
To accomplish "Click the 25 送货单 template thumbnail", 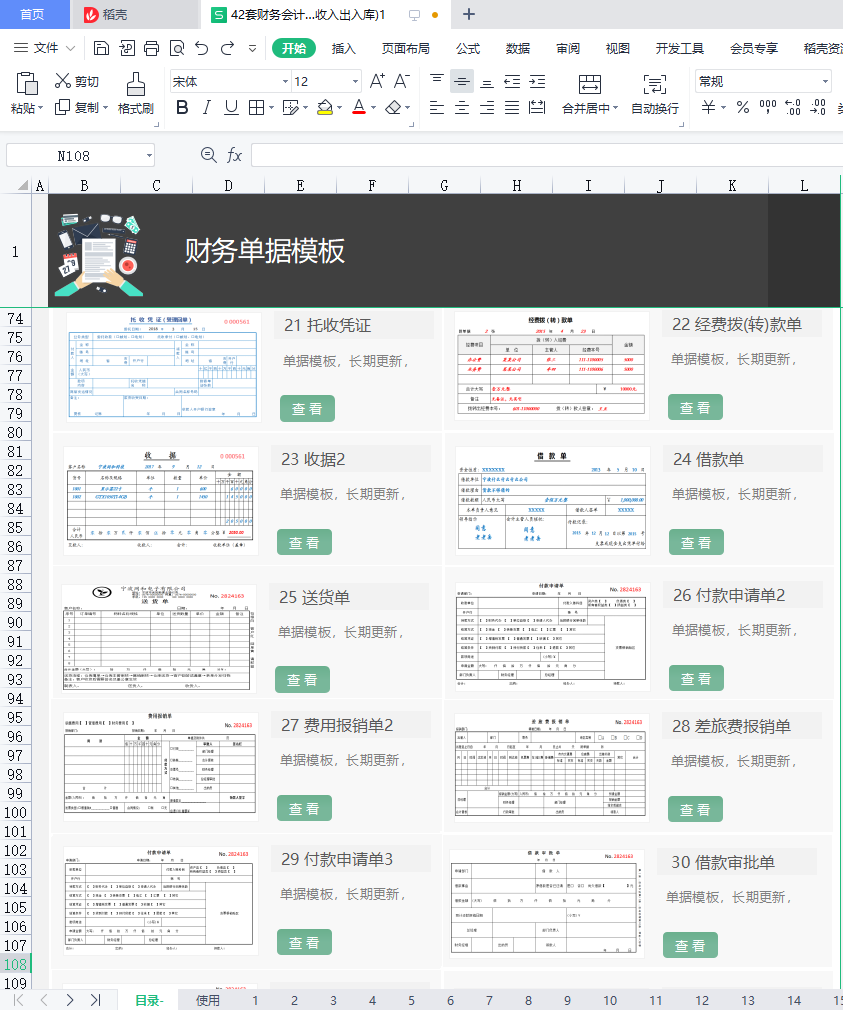I will [157, 637].
